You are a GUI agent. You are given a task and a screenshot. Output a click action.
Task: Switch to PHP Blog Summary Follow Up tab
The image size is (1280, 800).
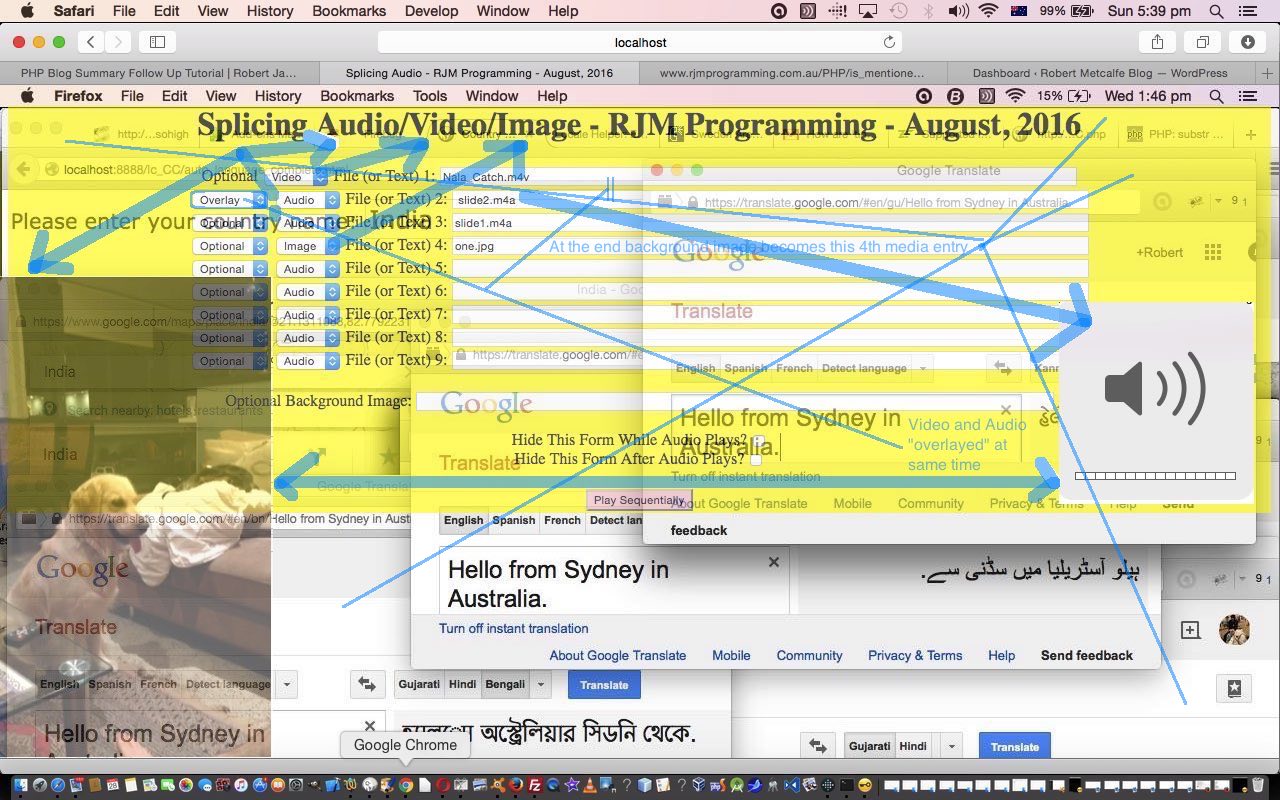(x=160, y=73)
